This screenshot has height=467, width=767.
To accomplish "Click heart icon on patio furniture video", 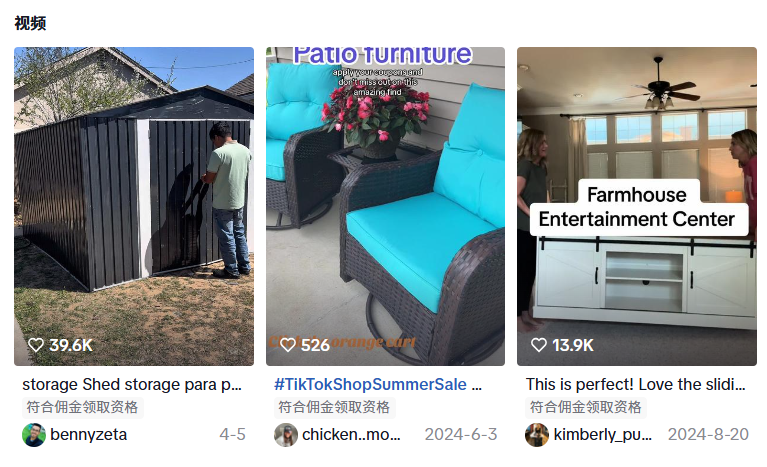I will click(287, 345).
